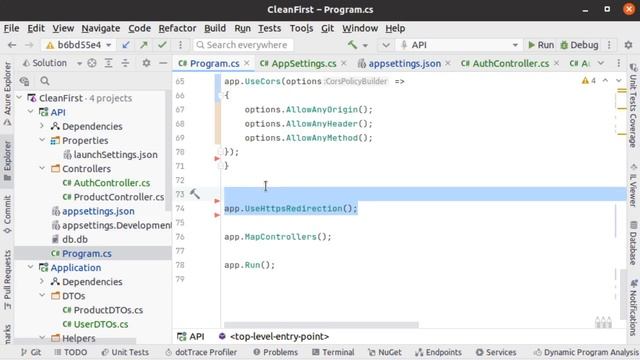Collapse the DTOs folder
This screenshot has width=640, height=360.
click(x=42, y=296)
